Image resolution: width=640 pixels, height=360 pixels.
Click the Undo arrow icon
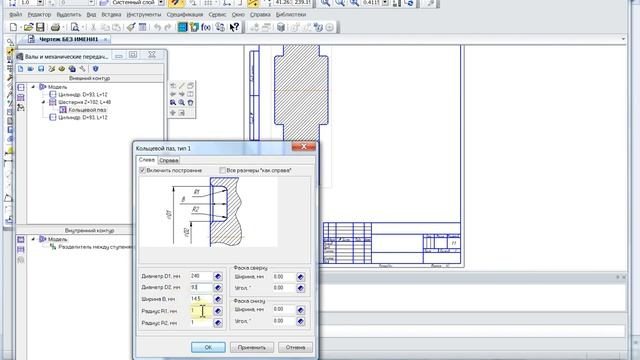[157, 27]
